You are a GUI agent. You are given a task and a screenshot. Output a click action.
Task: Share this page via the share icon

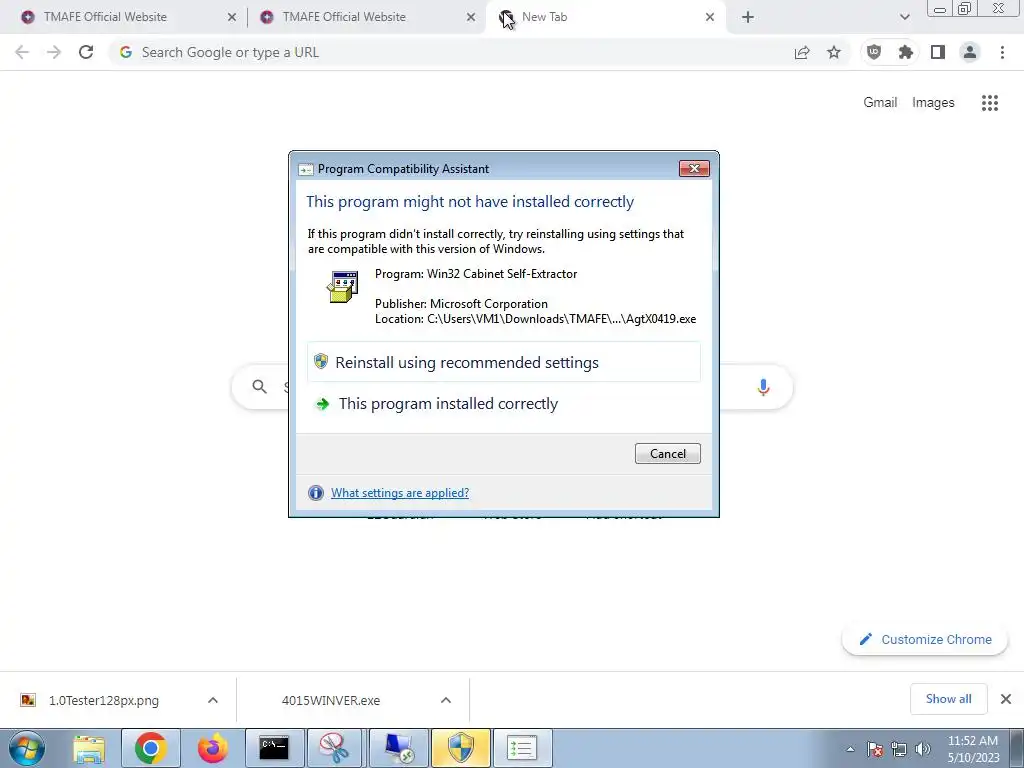802,52
